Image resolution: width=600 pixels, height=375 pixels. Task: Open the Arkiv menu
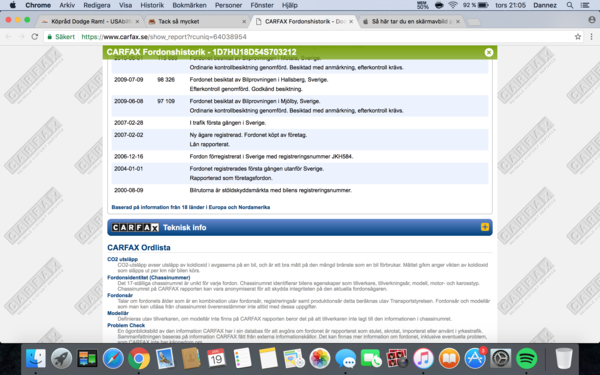click(67, 5)
